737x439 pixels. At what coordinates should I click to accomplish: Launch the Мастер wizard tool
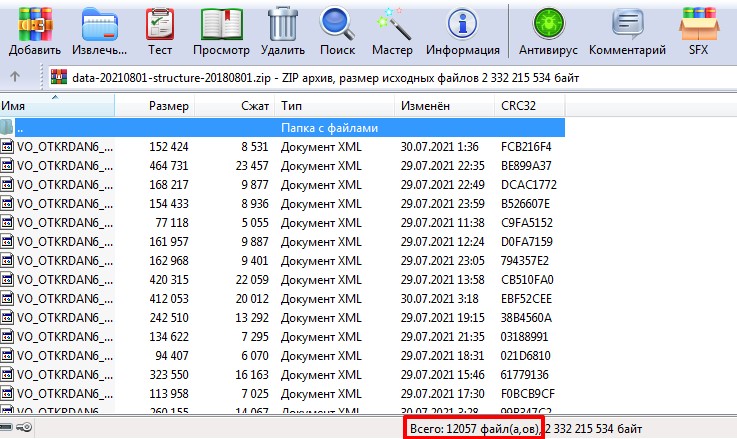[392, 29]
